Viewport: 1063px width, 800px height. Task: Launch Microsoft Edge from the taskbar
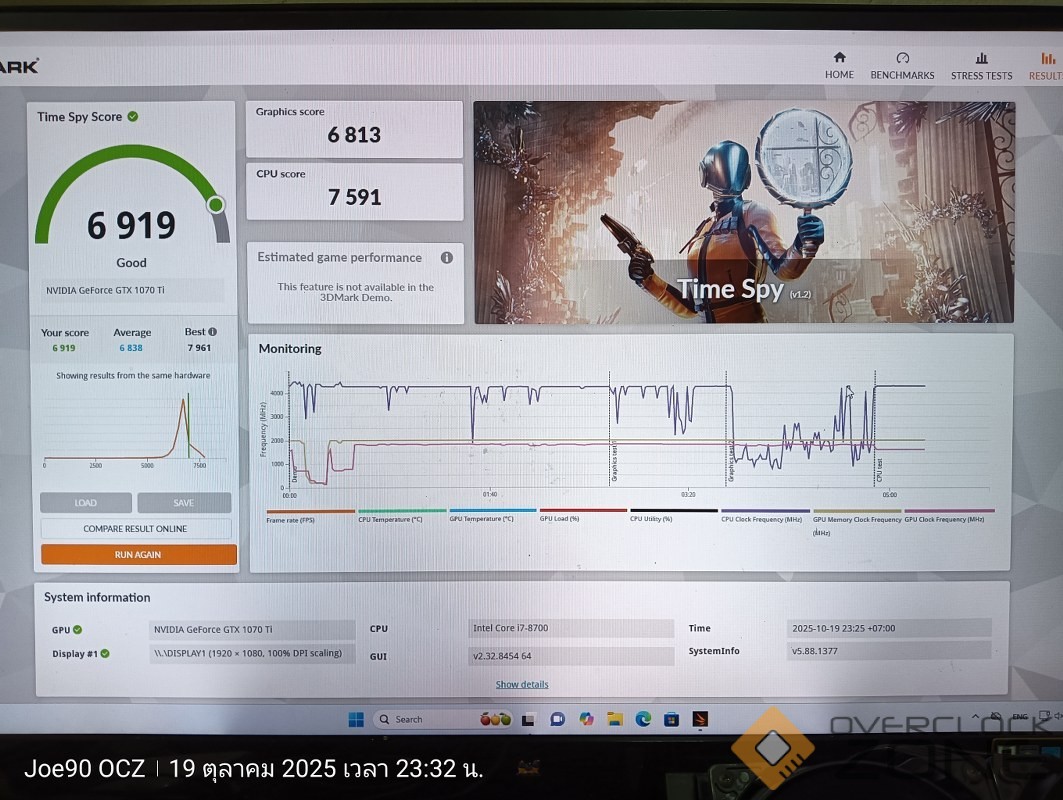(x=643, y=719)
